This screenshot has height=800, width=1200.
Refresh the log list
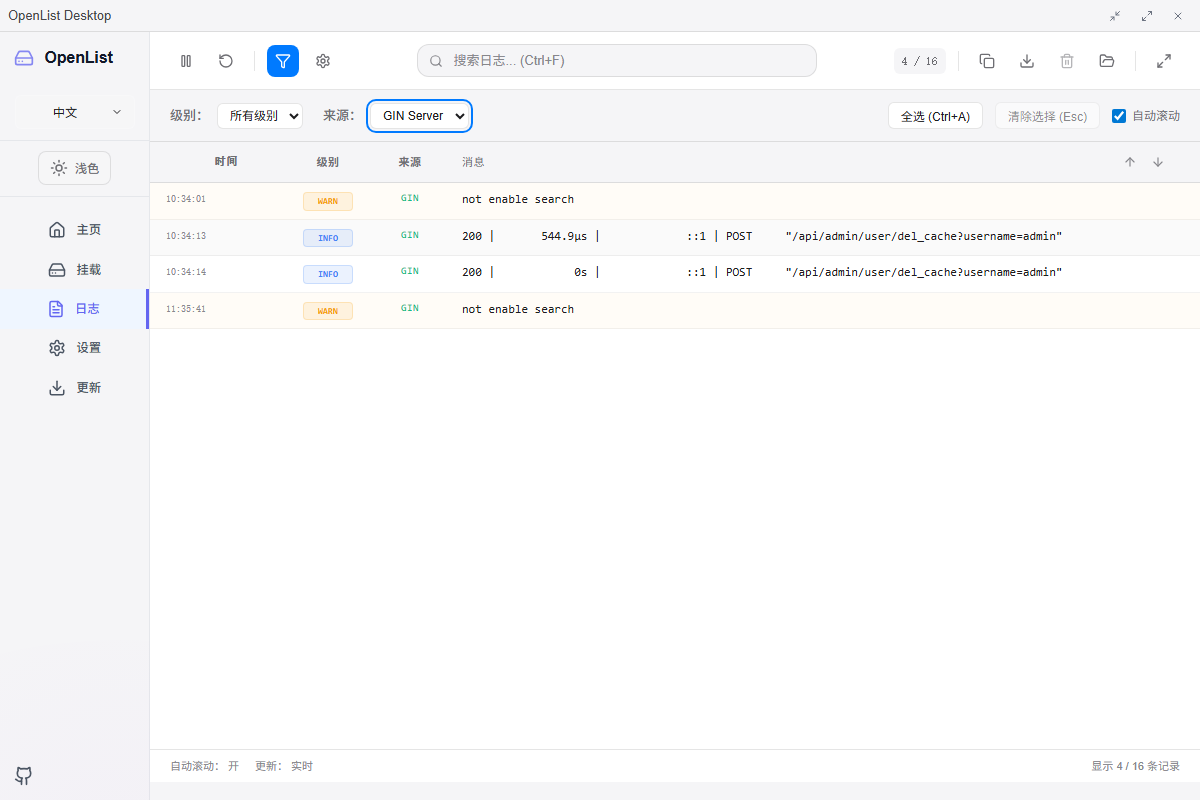point(225,61)
